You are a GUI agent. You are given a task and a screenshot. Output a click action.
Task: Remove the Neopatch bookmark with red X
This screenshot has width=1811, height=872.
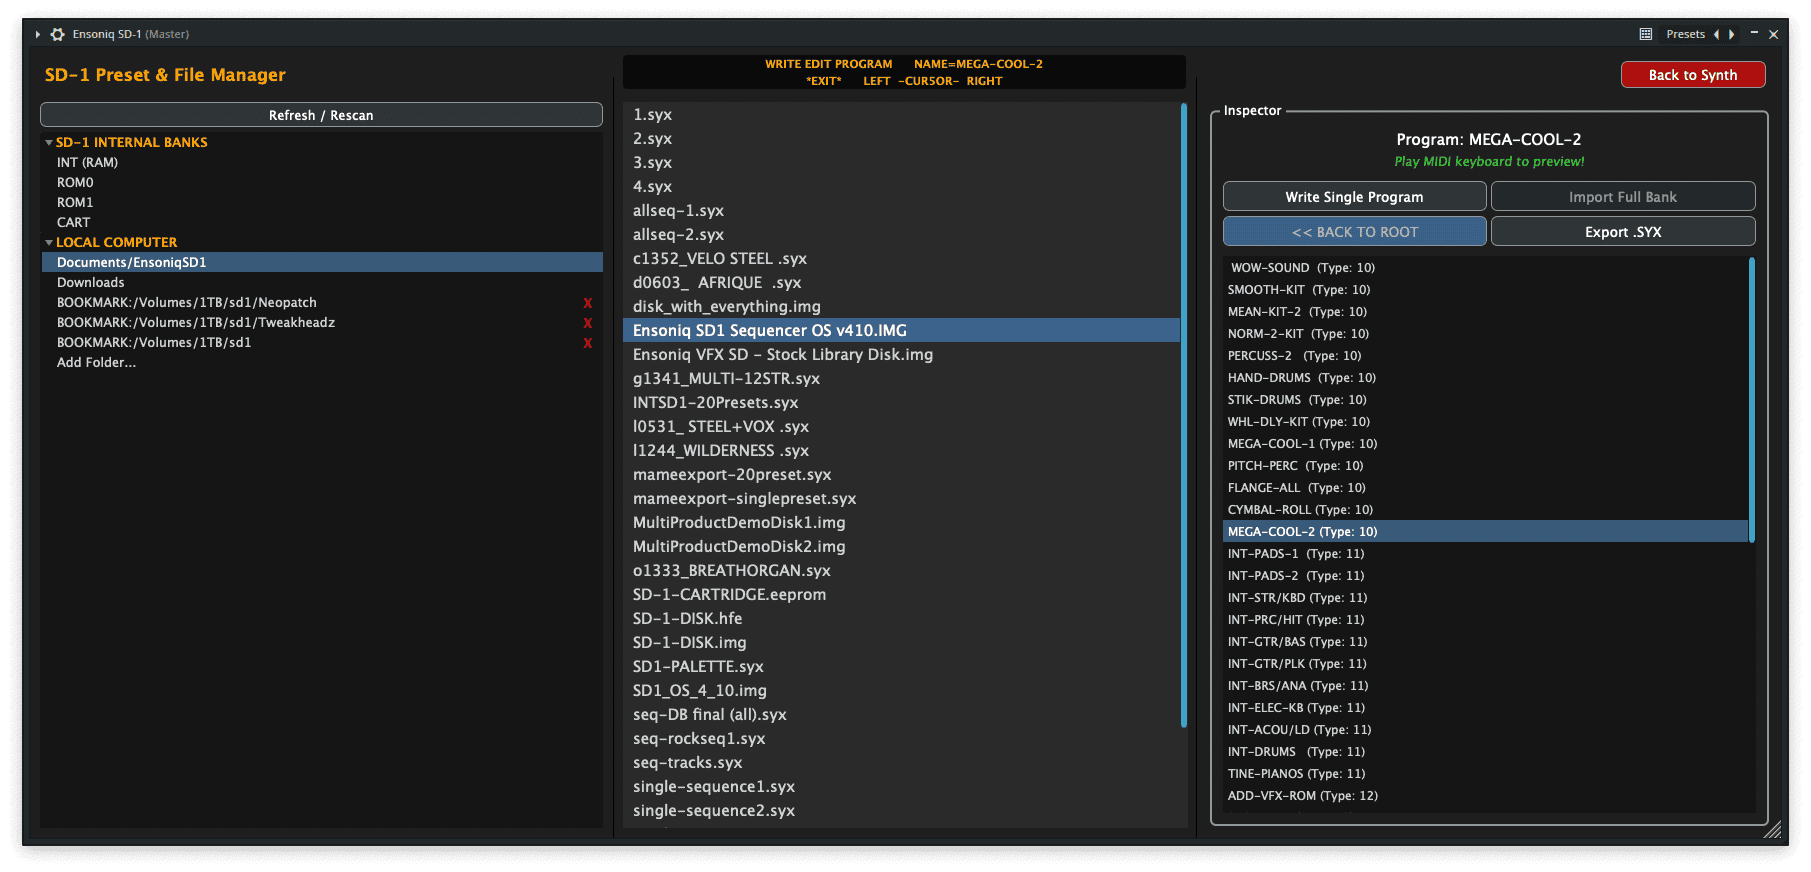tap(588, 303)
